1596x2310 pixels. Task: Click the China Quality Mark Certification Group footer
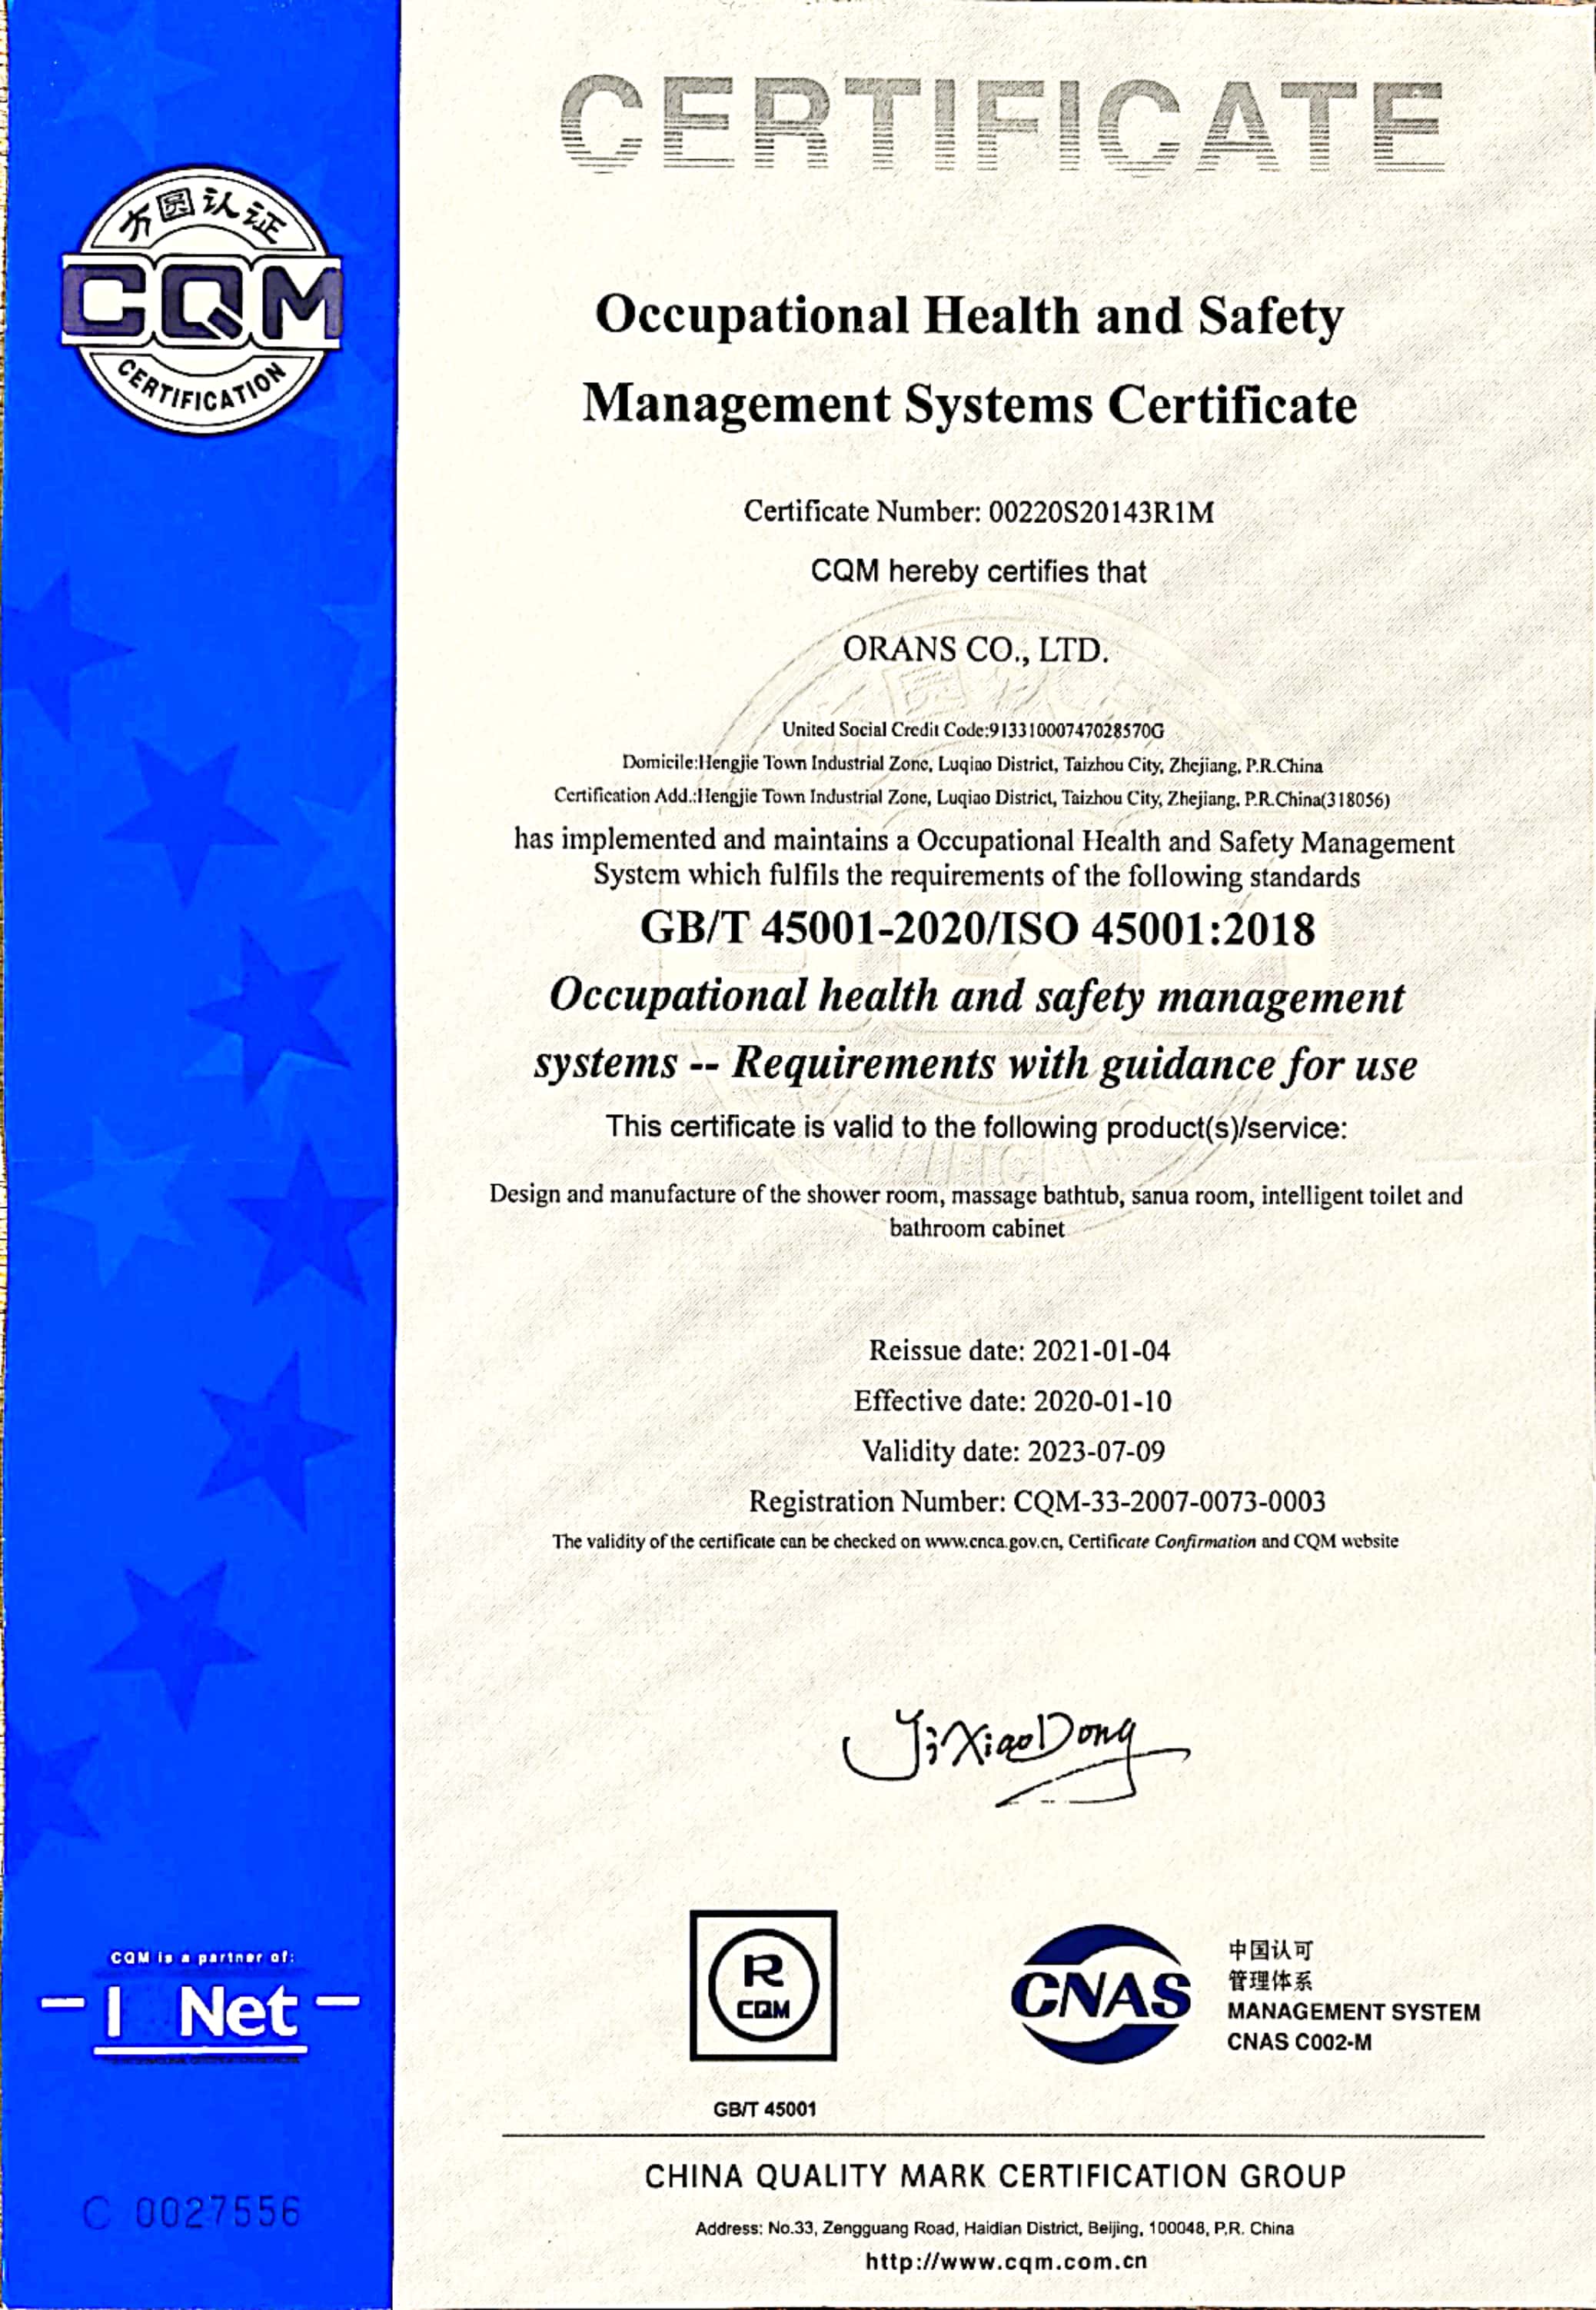pyautogui.click(x=994, y=2176)
